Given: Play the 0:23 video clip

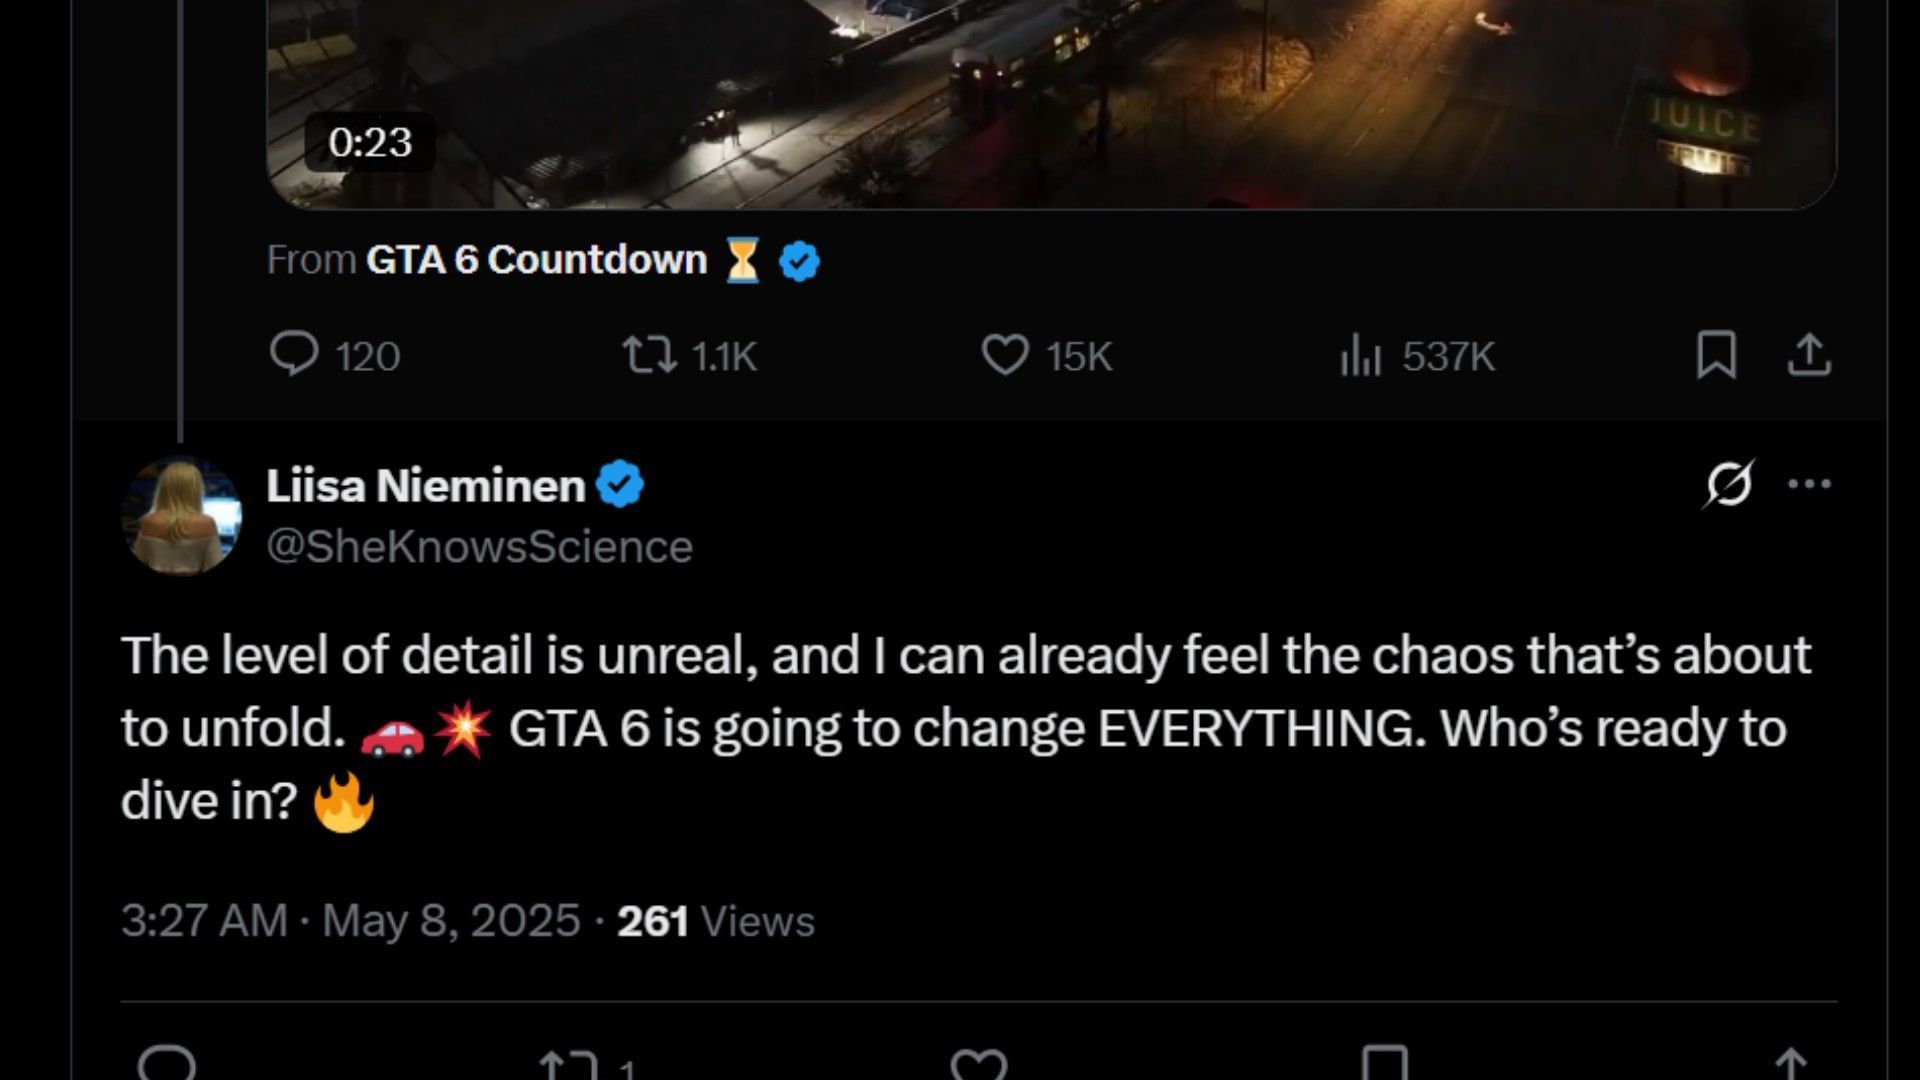Looking at the screenshot, I should [1050, 100].
